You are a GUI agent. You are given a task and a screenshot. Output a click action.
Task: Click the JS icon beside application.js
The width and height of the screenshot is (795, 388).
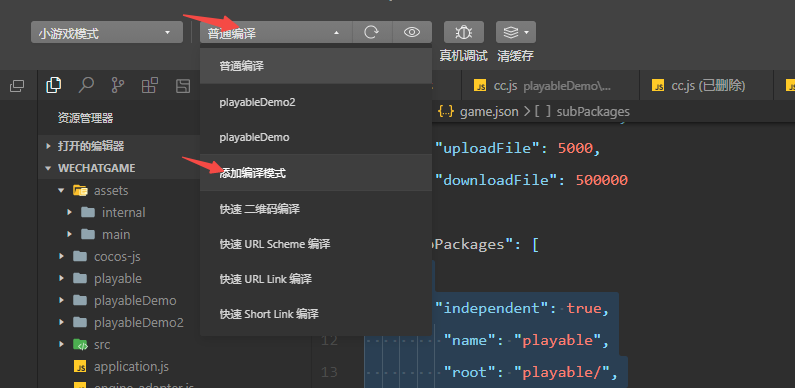80,366
